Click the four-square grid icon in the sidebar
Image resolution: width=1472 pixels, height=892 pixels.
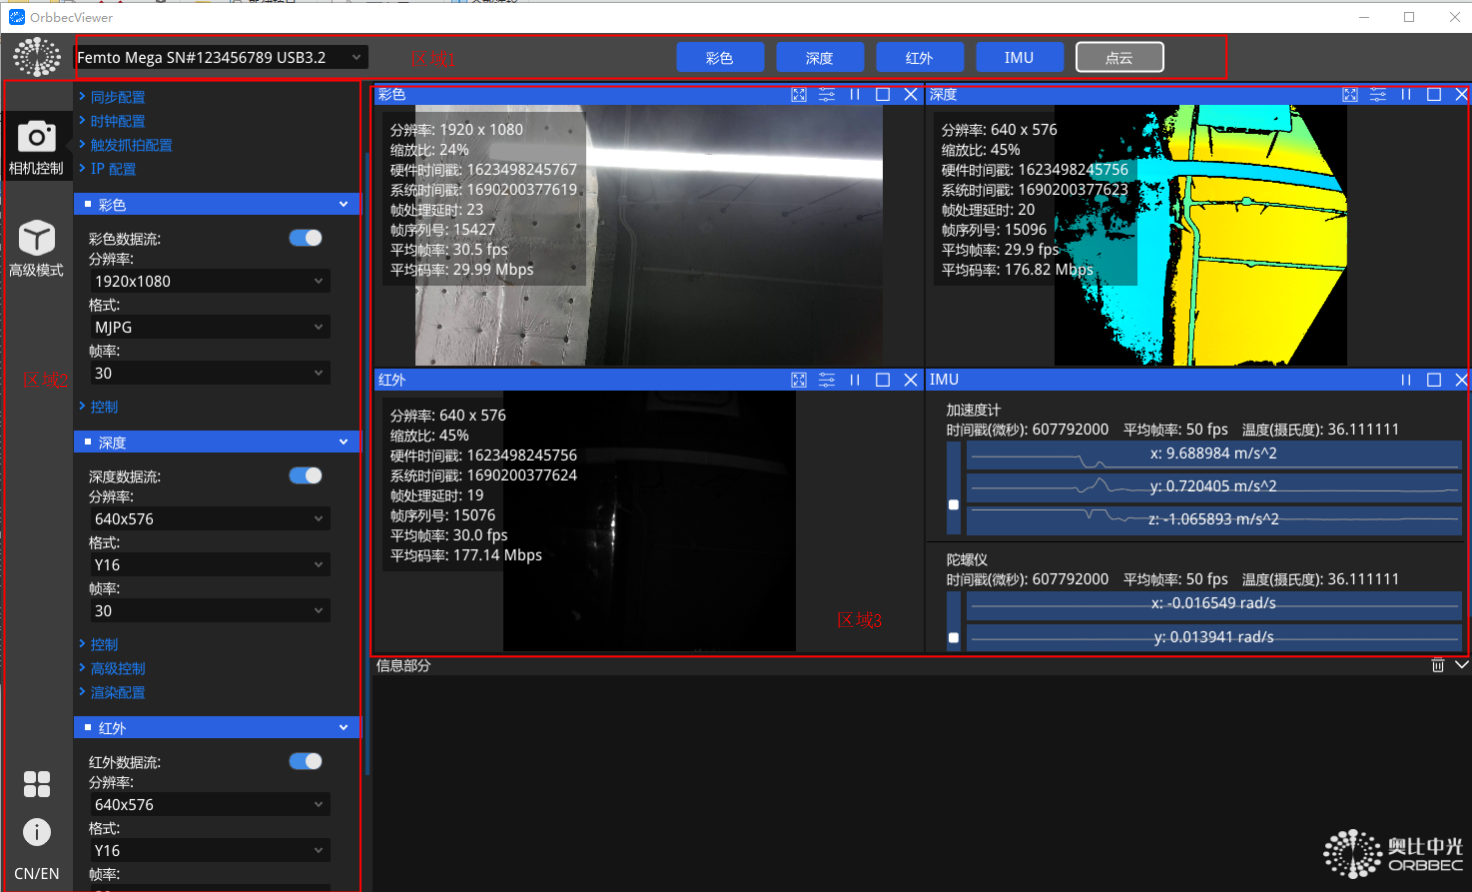37,784
